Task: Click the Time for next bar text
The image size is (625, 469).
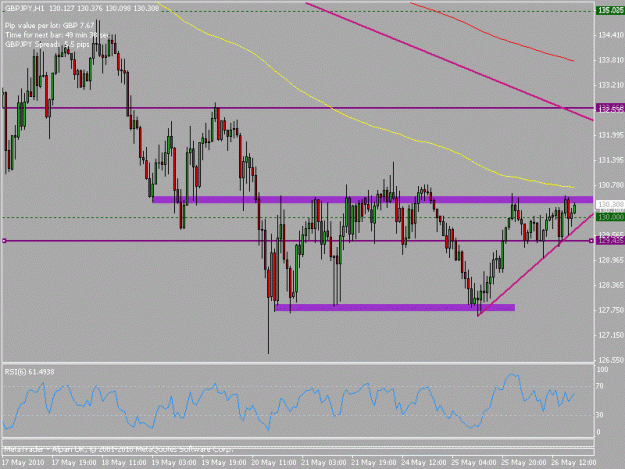Action: (57, 35)
